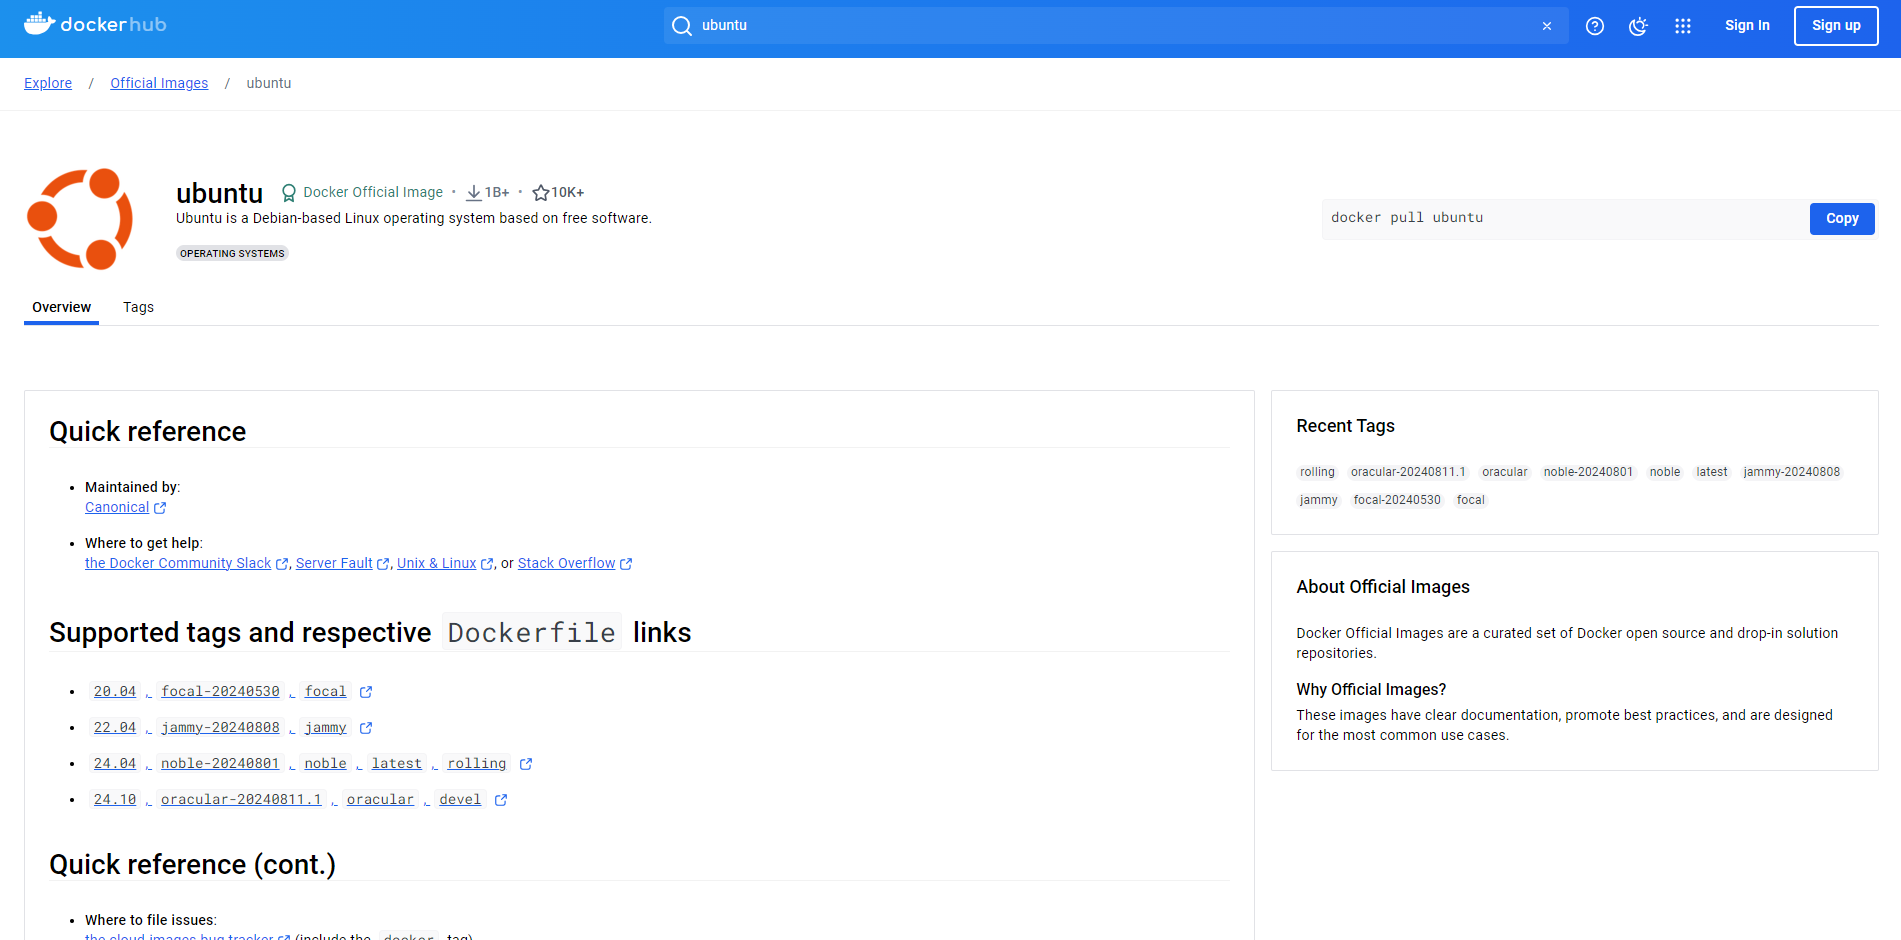Screen dimensions: 1901x940
Task: Open the help question mark icon
Action: (1595, 26)
